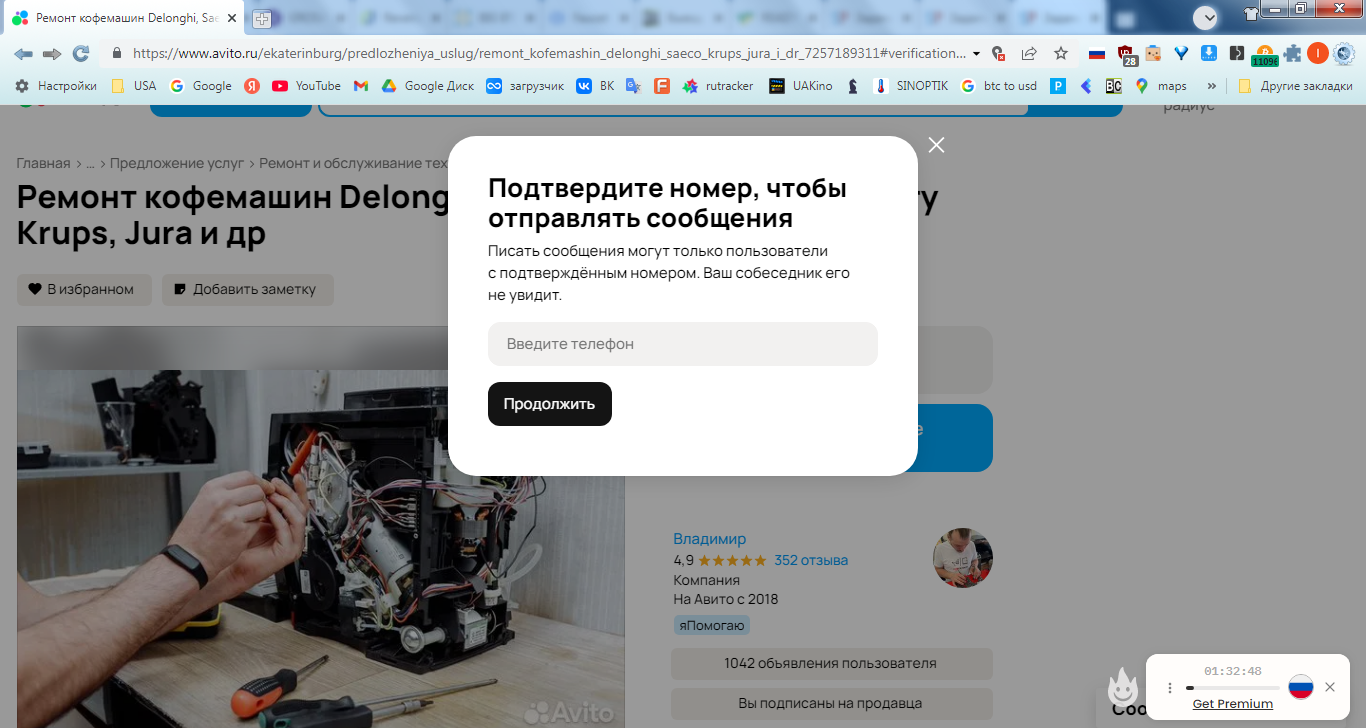The height and width of the screenshot is (728, 1366).
Task: Bookmark this page with the star icon
Action: click(x=1061, y=53)
